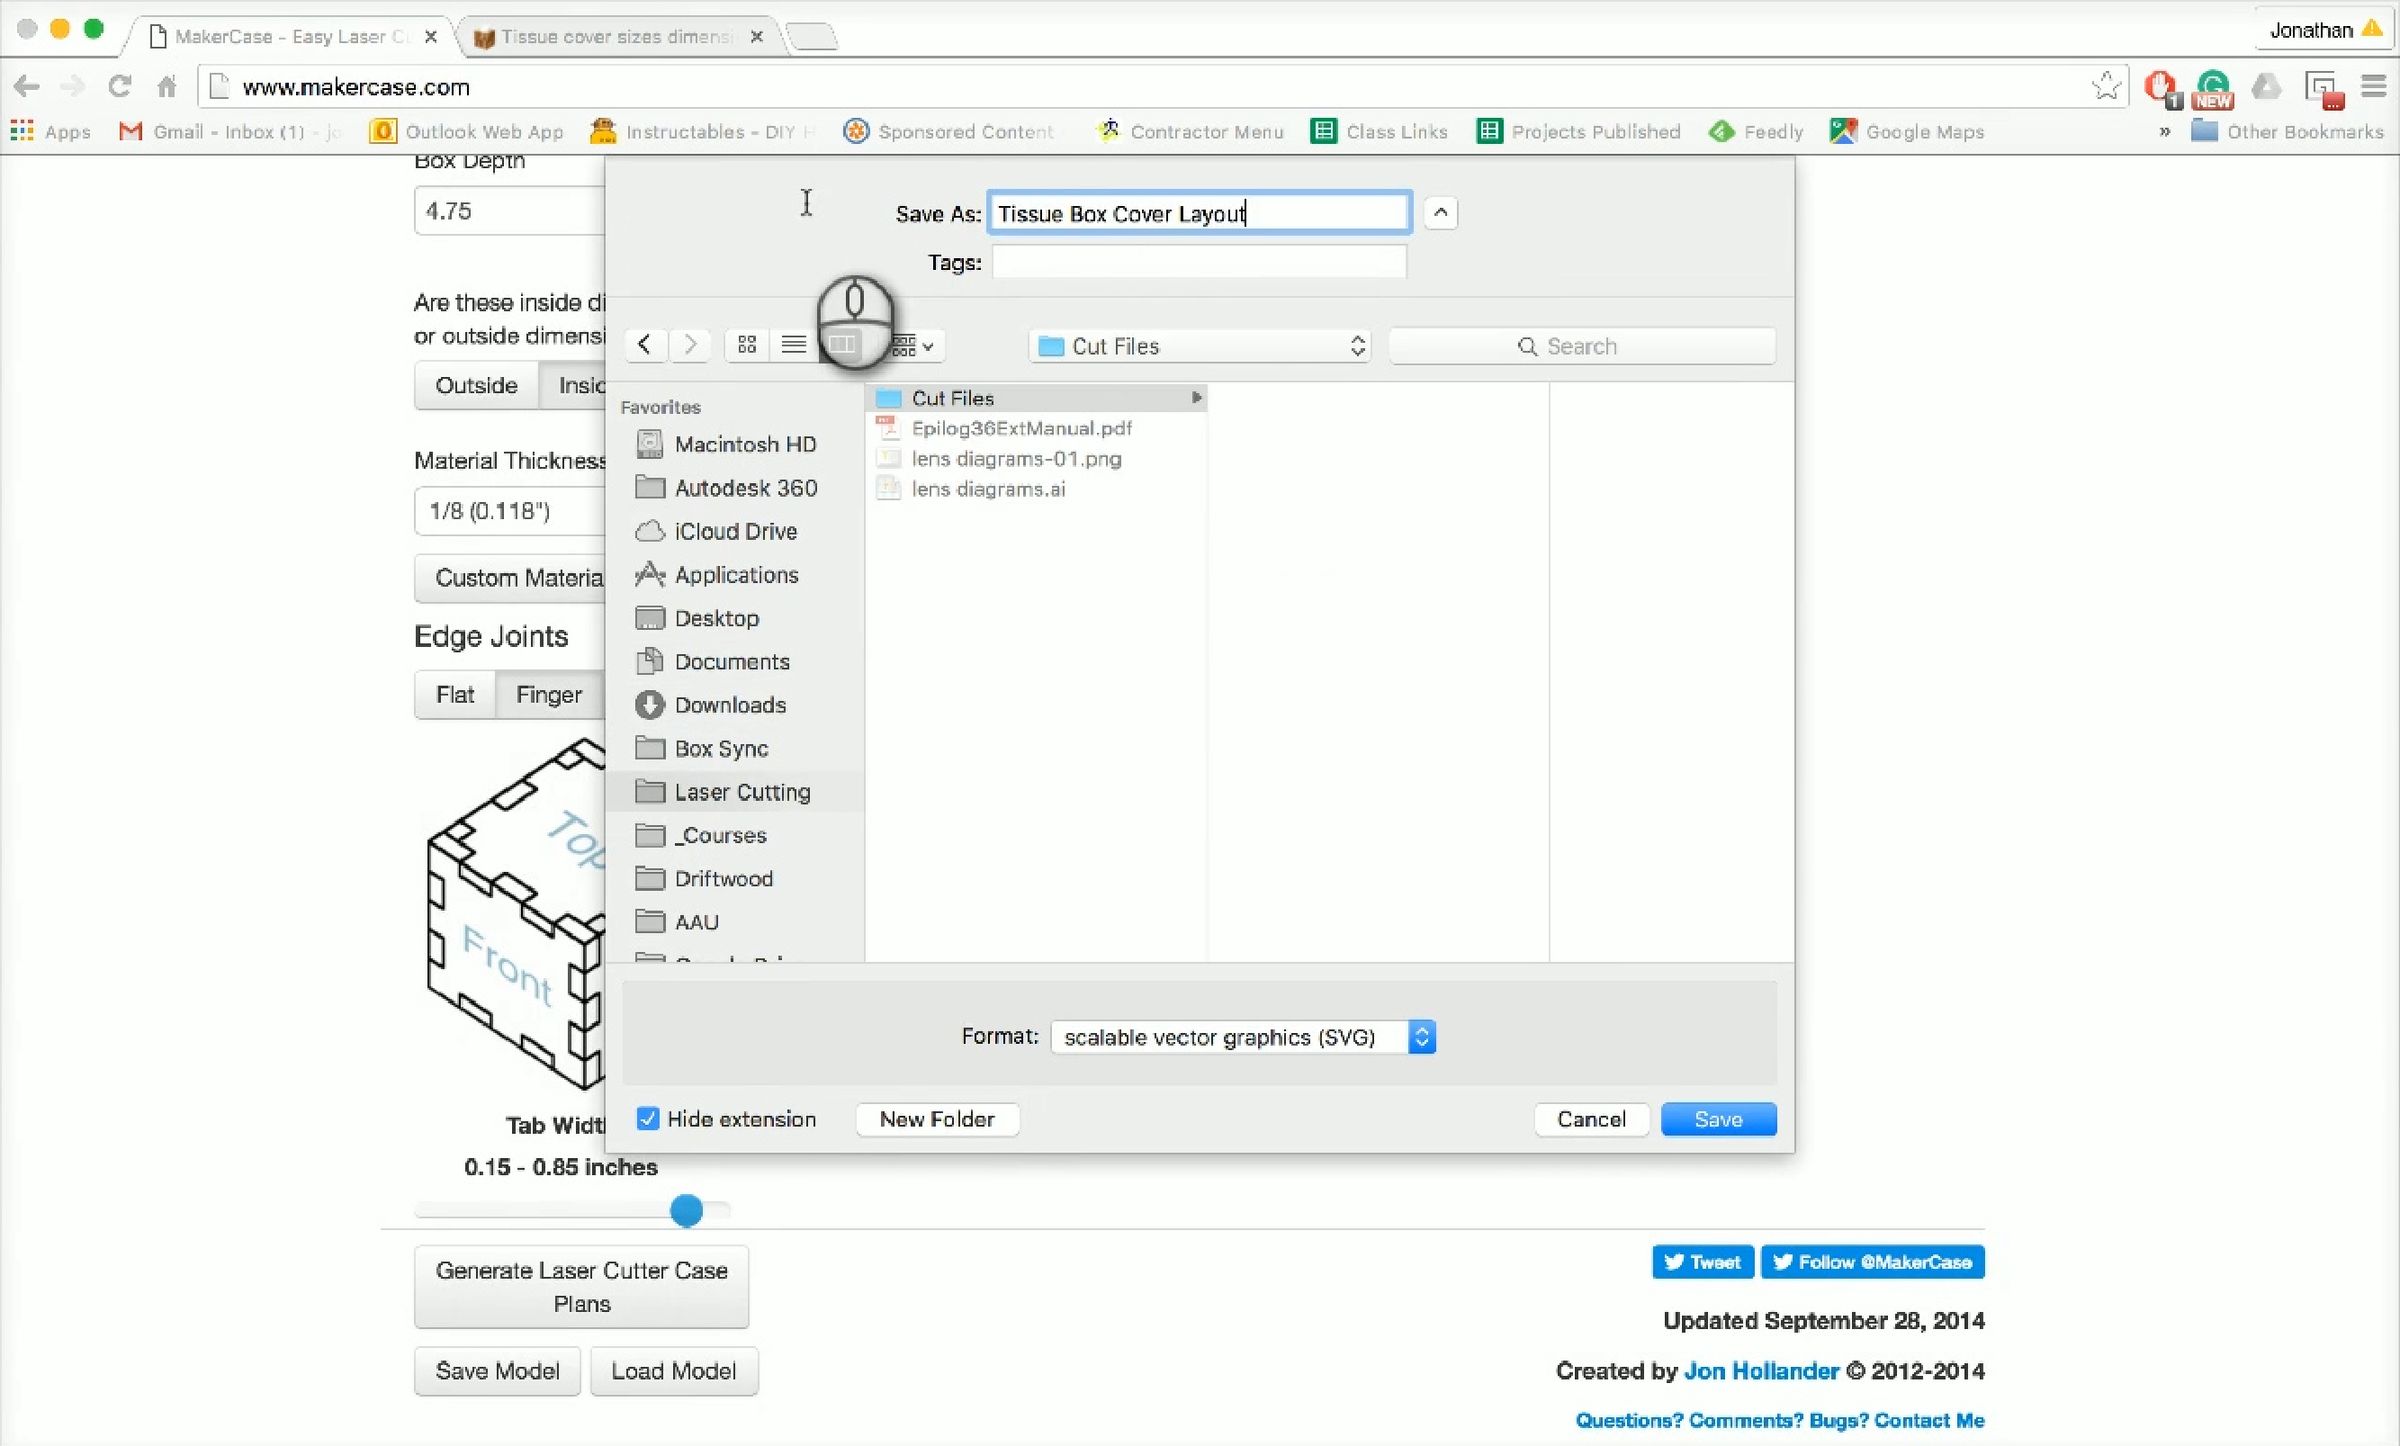2400x1446 pixels.
Task: Click the blue Save button
Action: point(1718,1119)
